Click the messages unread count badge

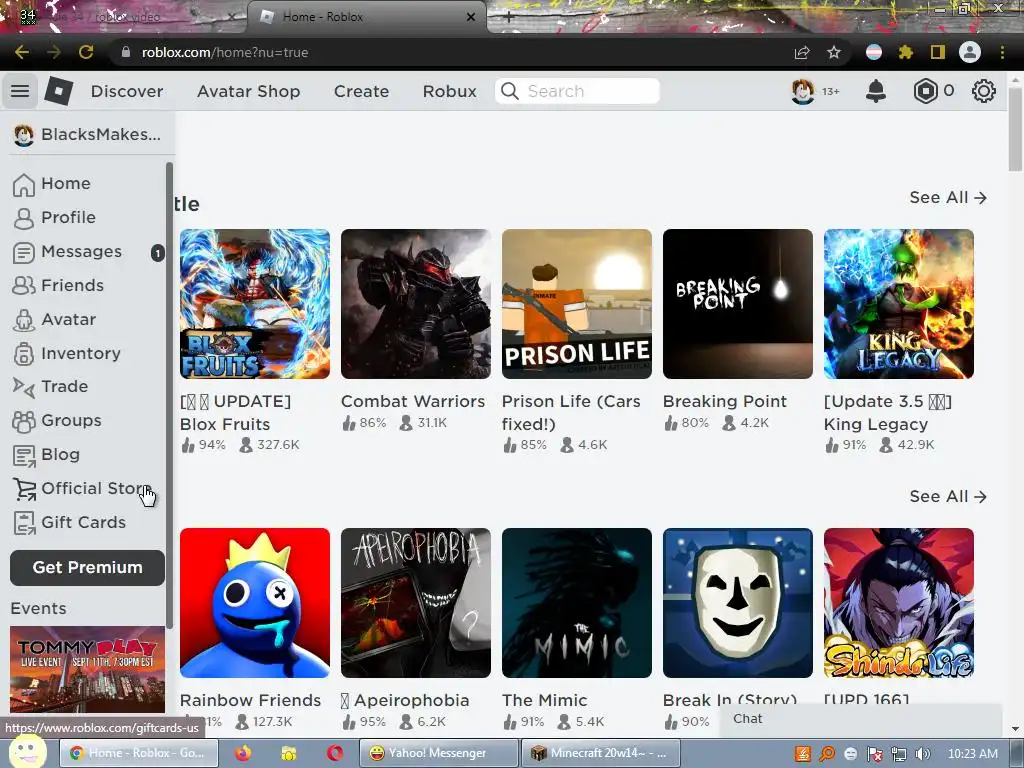157,253
